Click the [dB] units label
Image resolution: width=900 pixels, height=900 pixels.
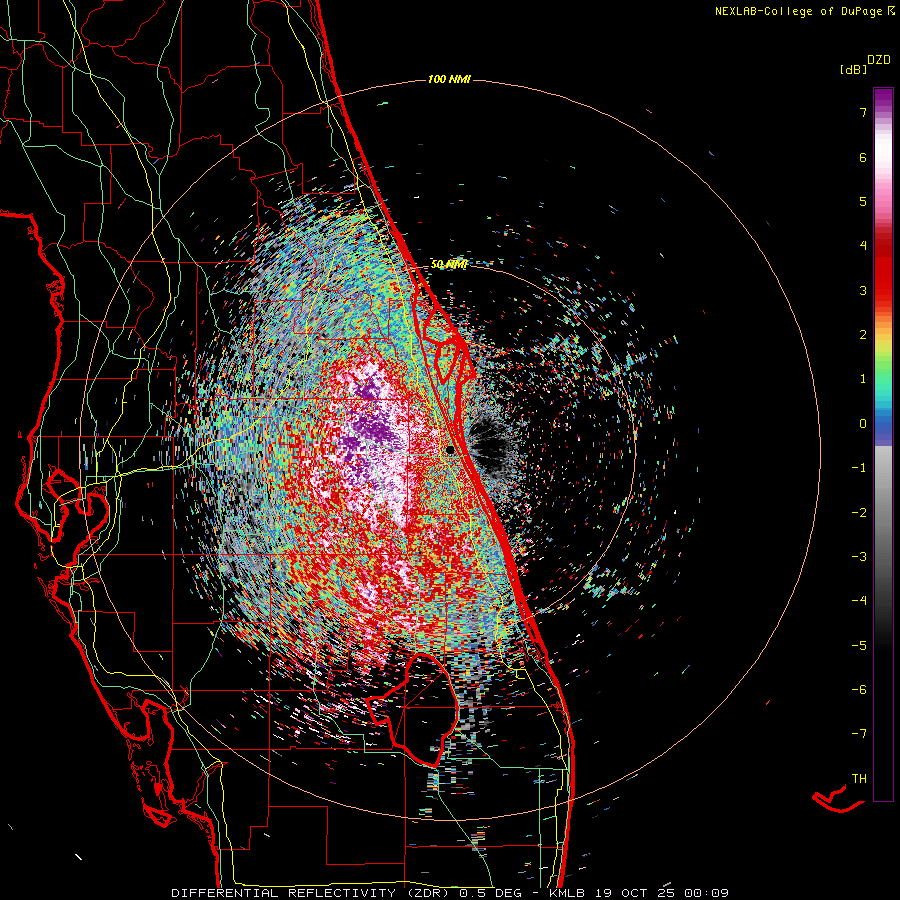(x=854, y=70)
